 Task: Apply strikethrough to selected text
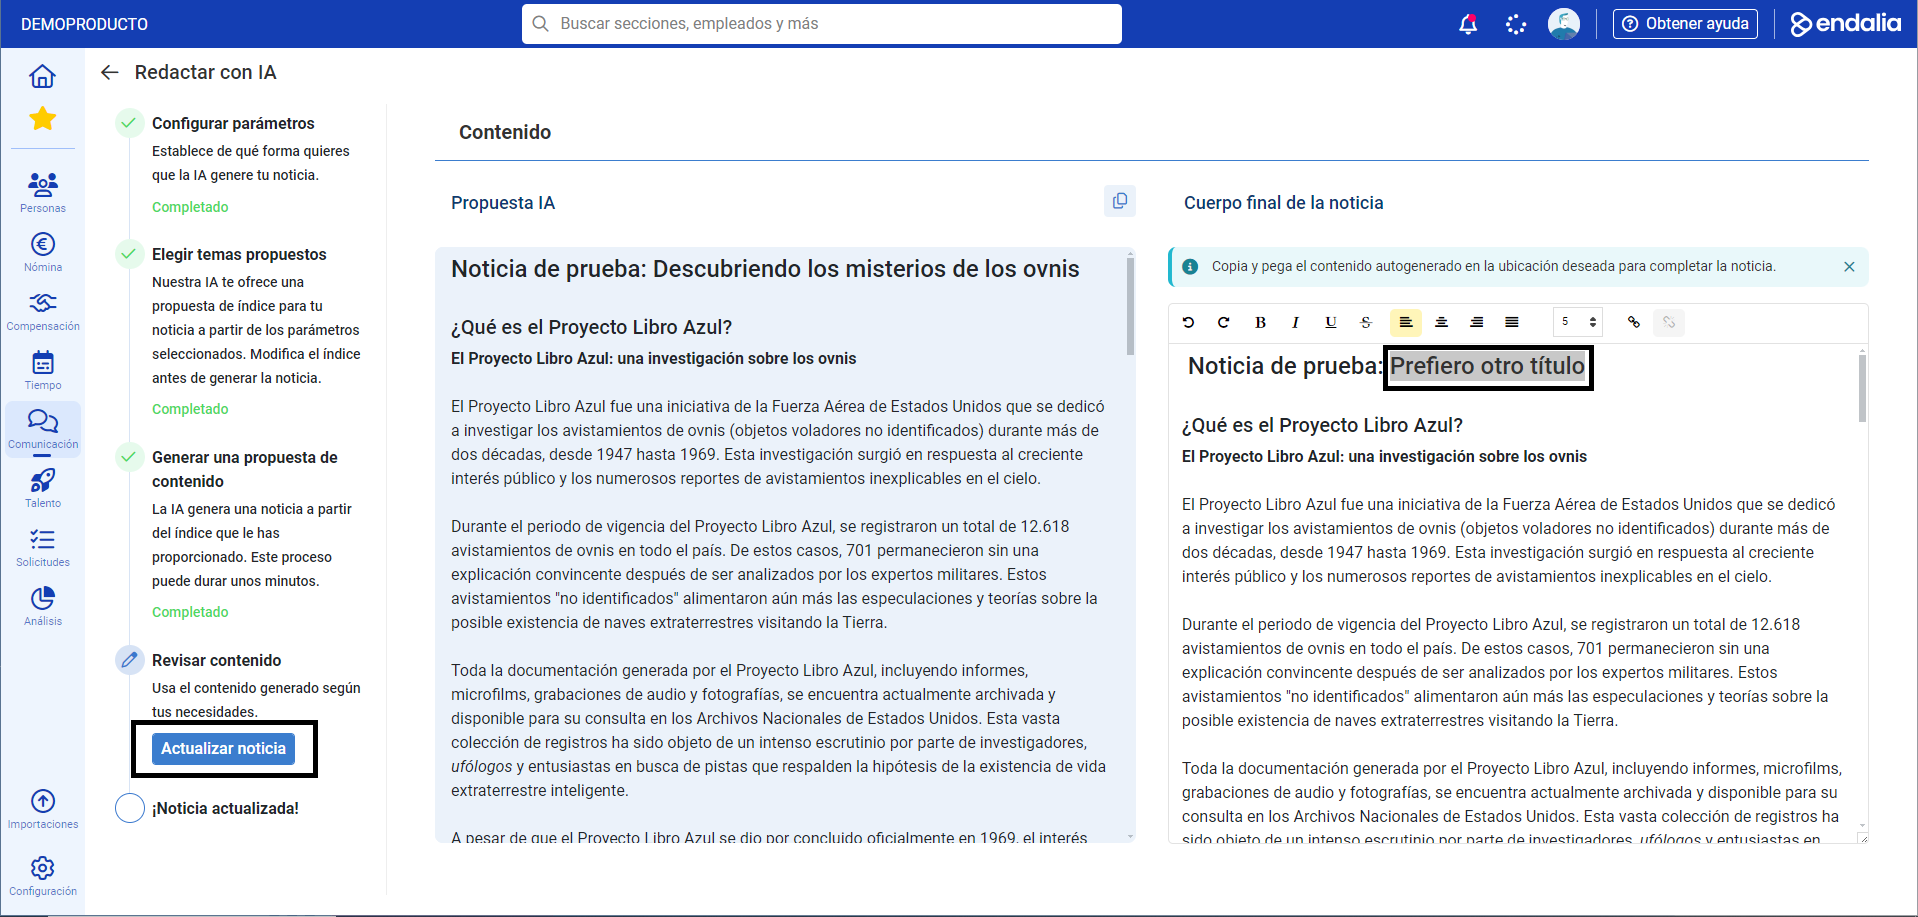coord(1366,322)
